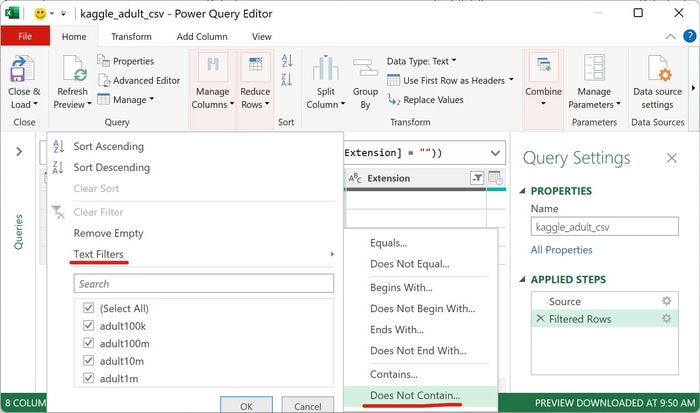Click the Manage Parameters icon
This screenshot has height=413, width=700.
[594, 68]
